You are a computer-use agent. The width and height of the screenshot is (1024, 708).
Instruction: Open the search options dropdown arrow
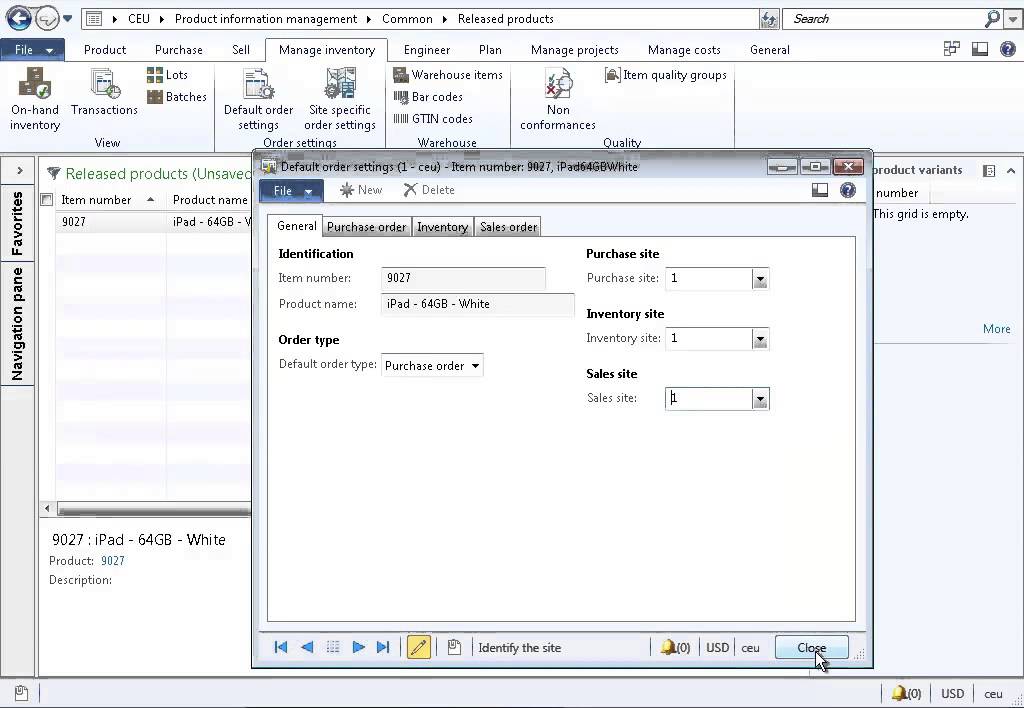tap(1014, 19)
